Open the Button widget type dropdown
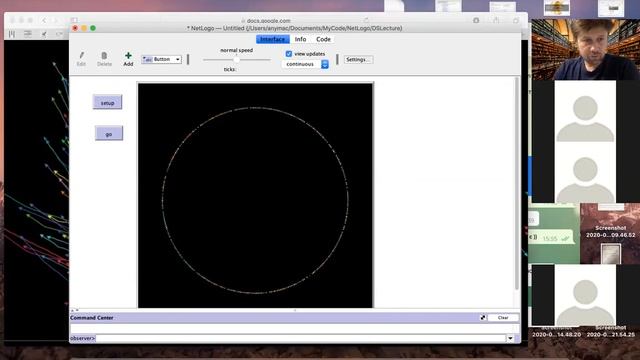The height and width of the screenshot is (360, 640). tap(162, 60)
